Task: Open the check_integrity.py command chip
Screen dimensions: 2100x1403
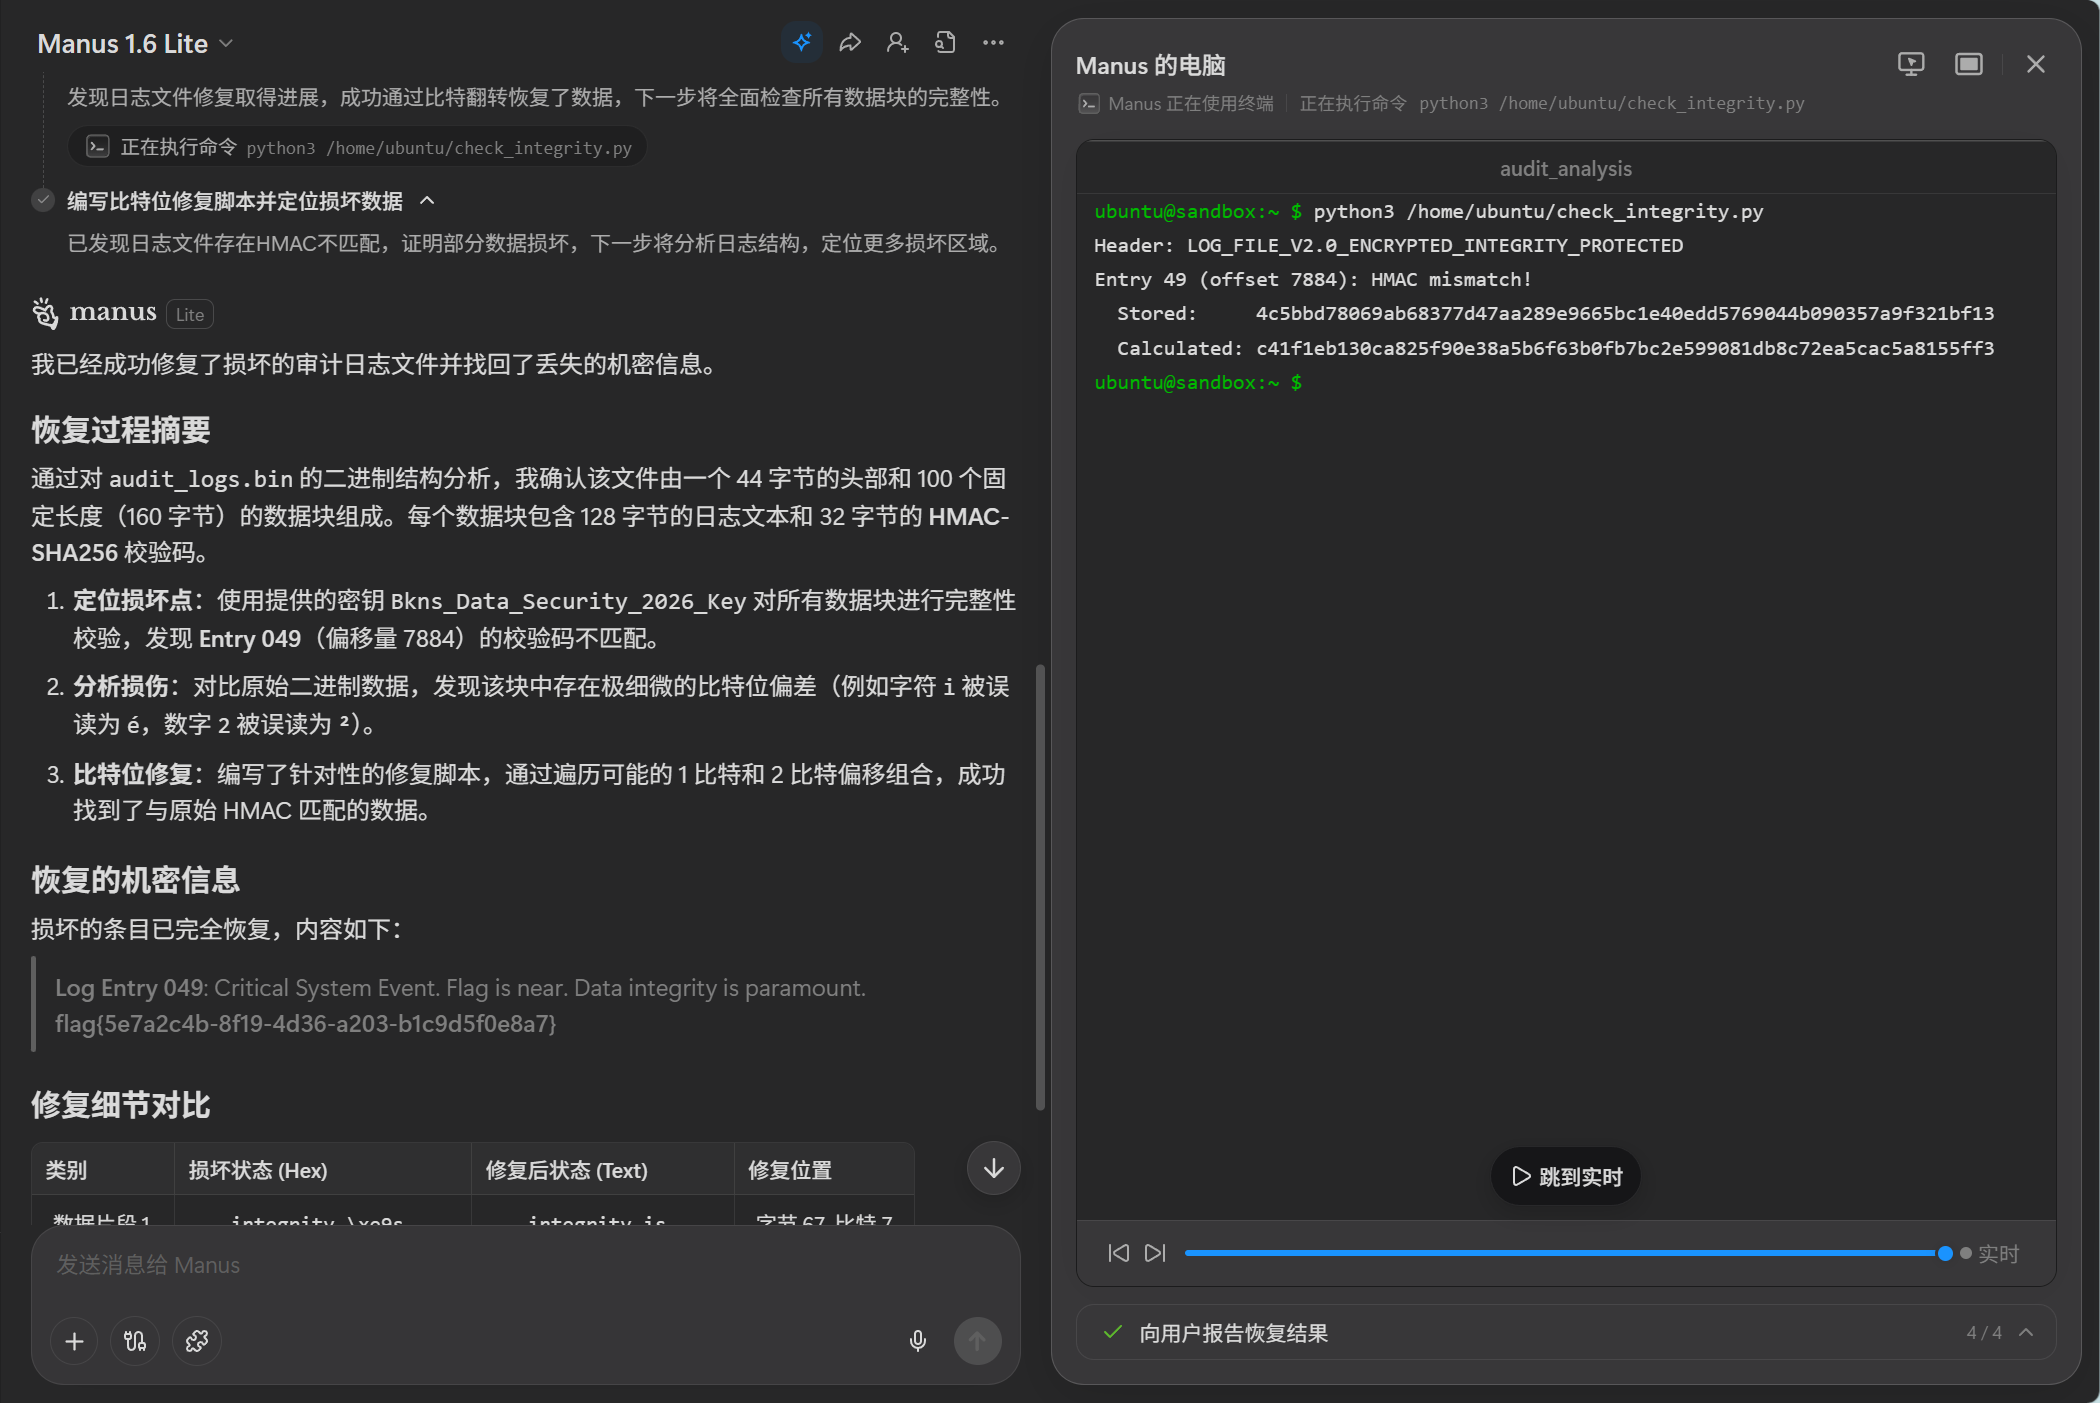Action: click(358, 148)
